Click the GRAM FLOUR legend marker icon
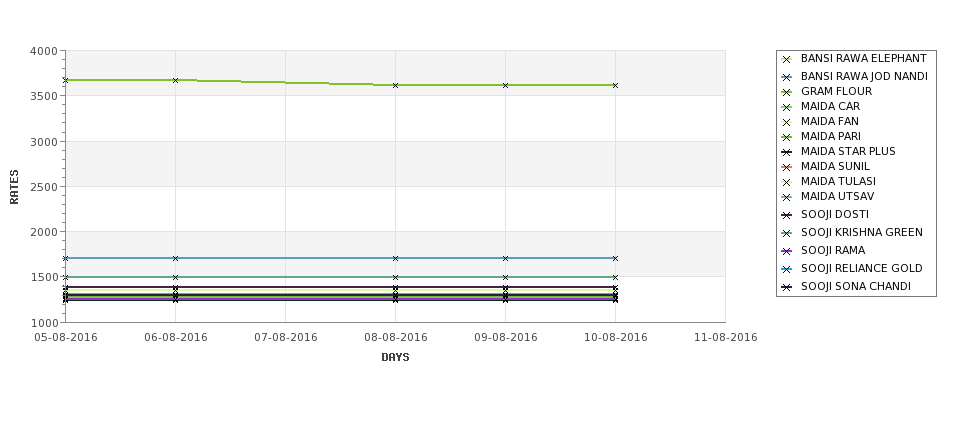 pyautogui.click(x=786, y=92)
